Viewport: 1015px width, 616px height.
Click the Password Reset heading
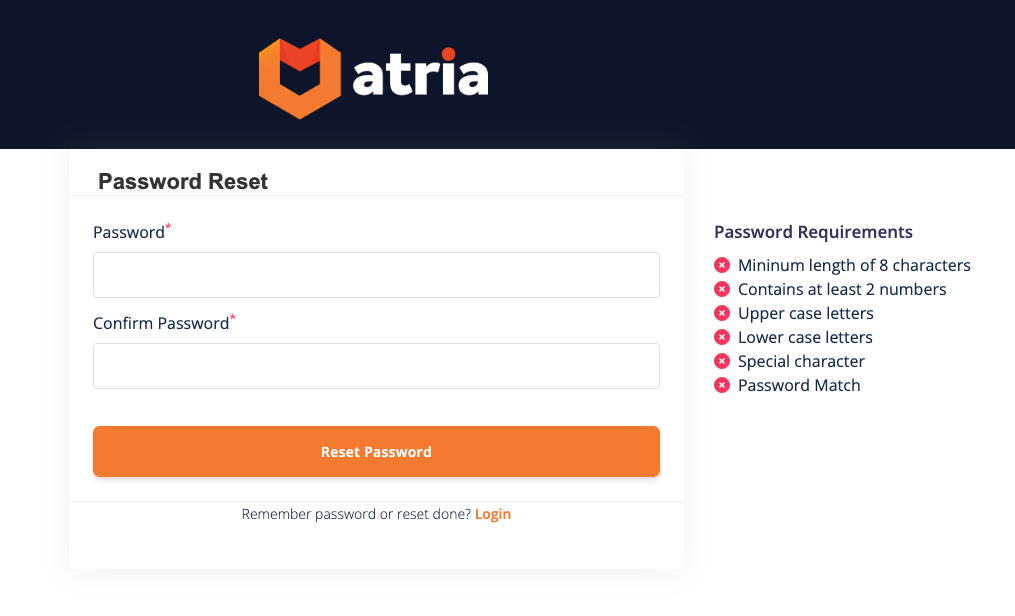click(x=183, y=182)
